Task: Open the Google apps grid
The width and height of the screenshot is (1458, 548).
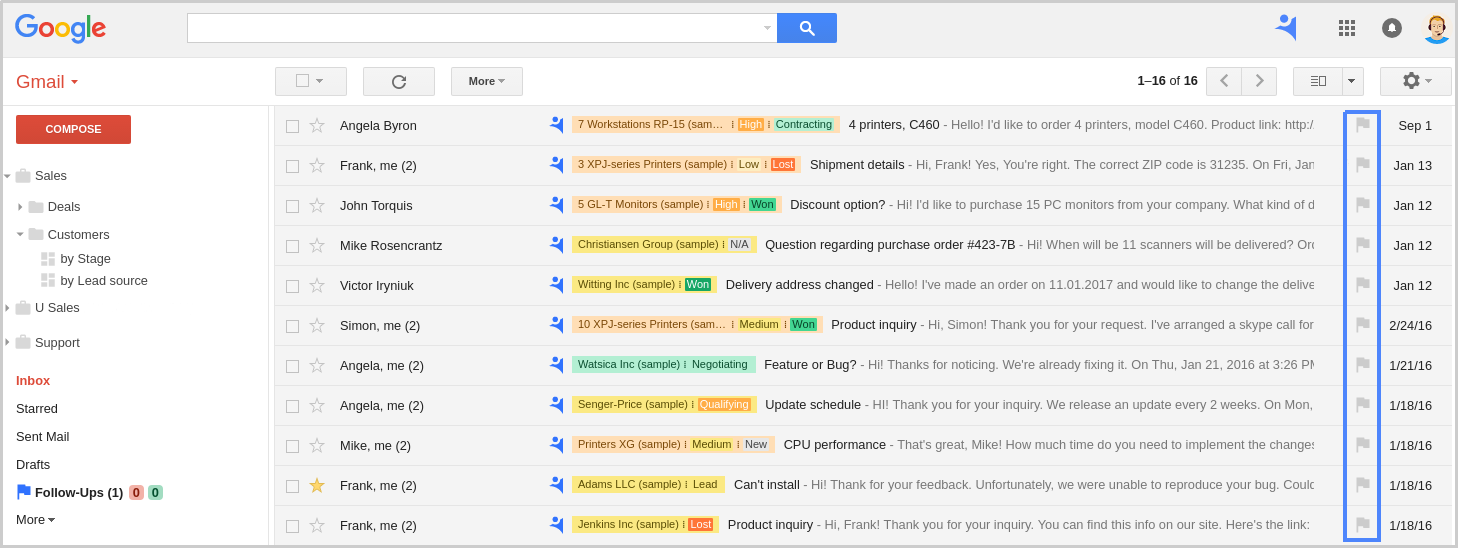Action: coord(1347,28)
